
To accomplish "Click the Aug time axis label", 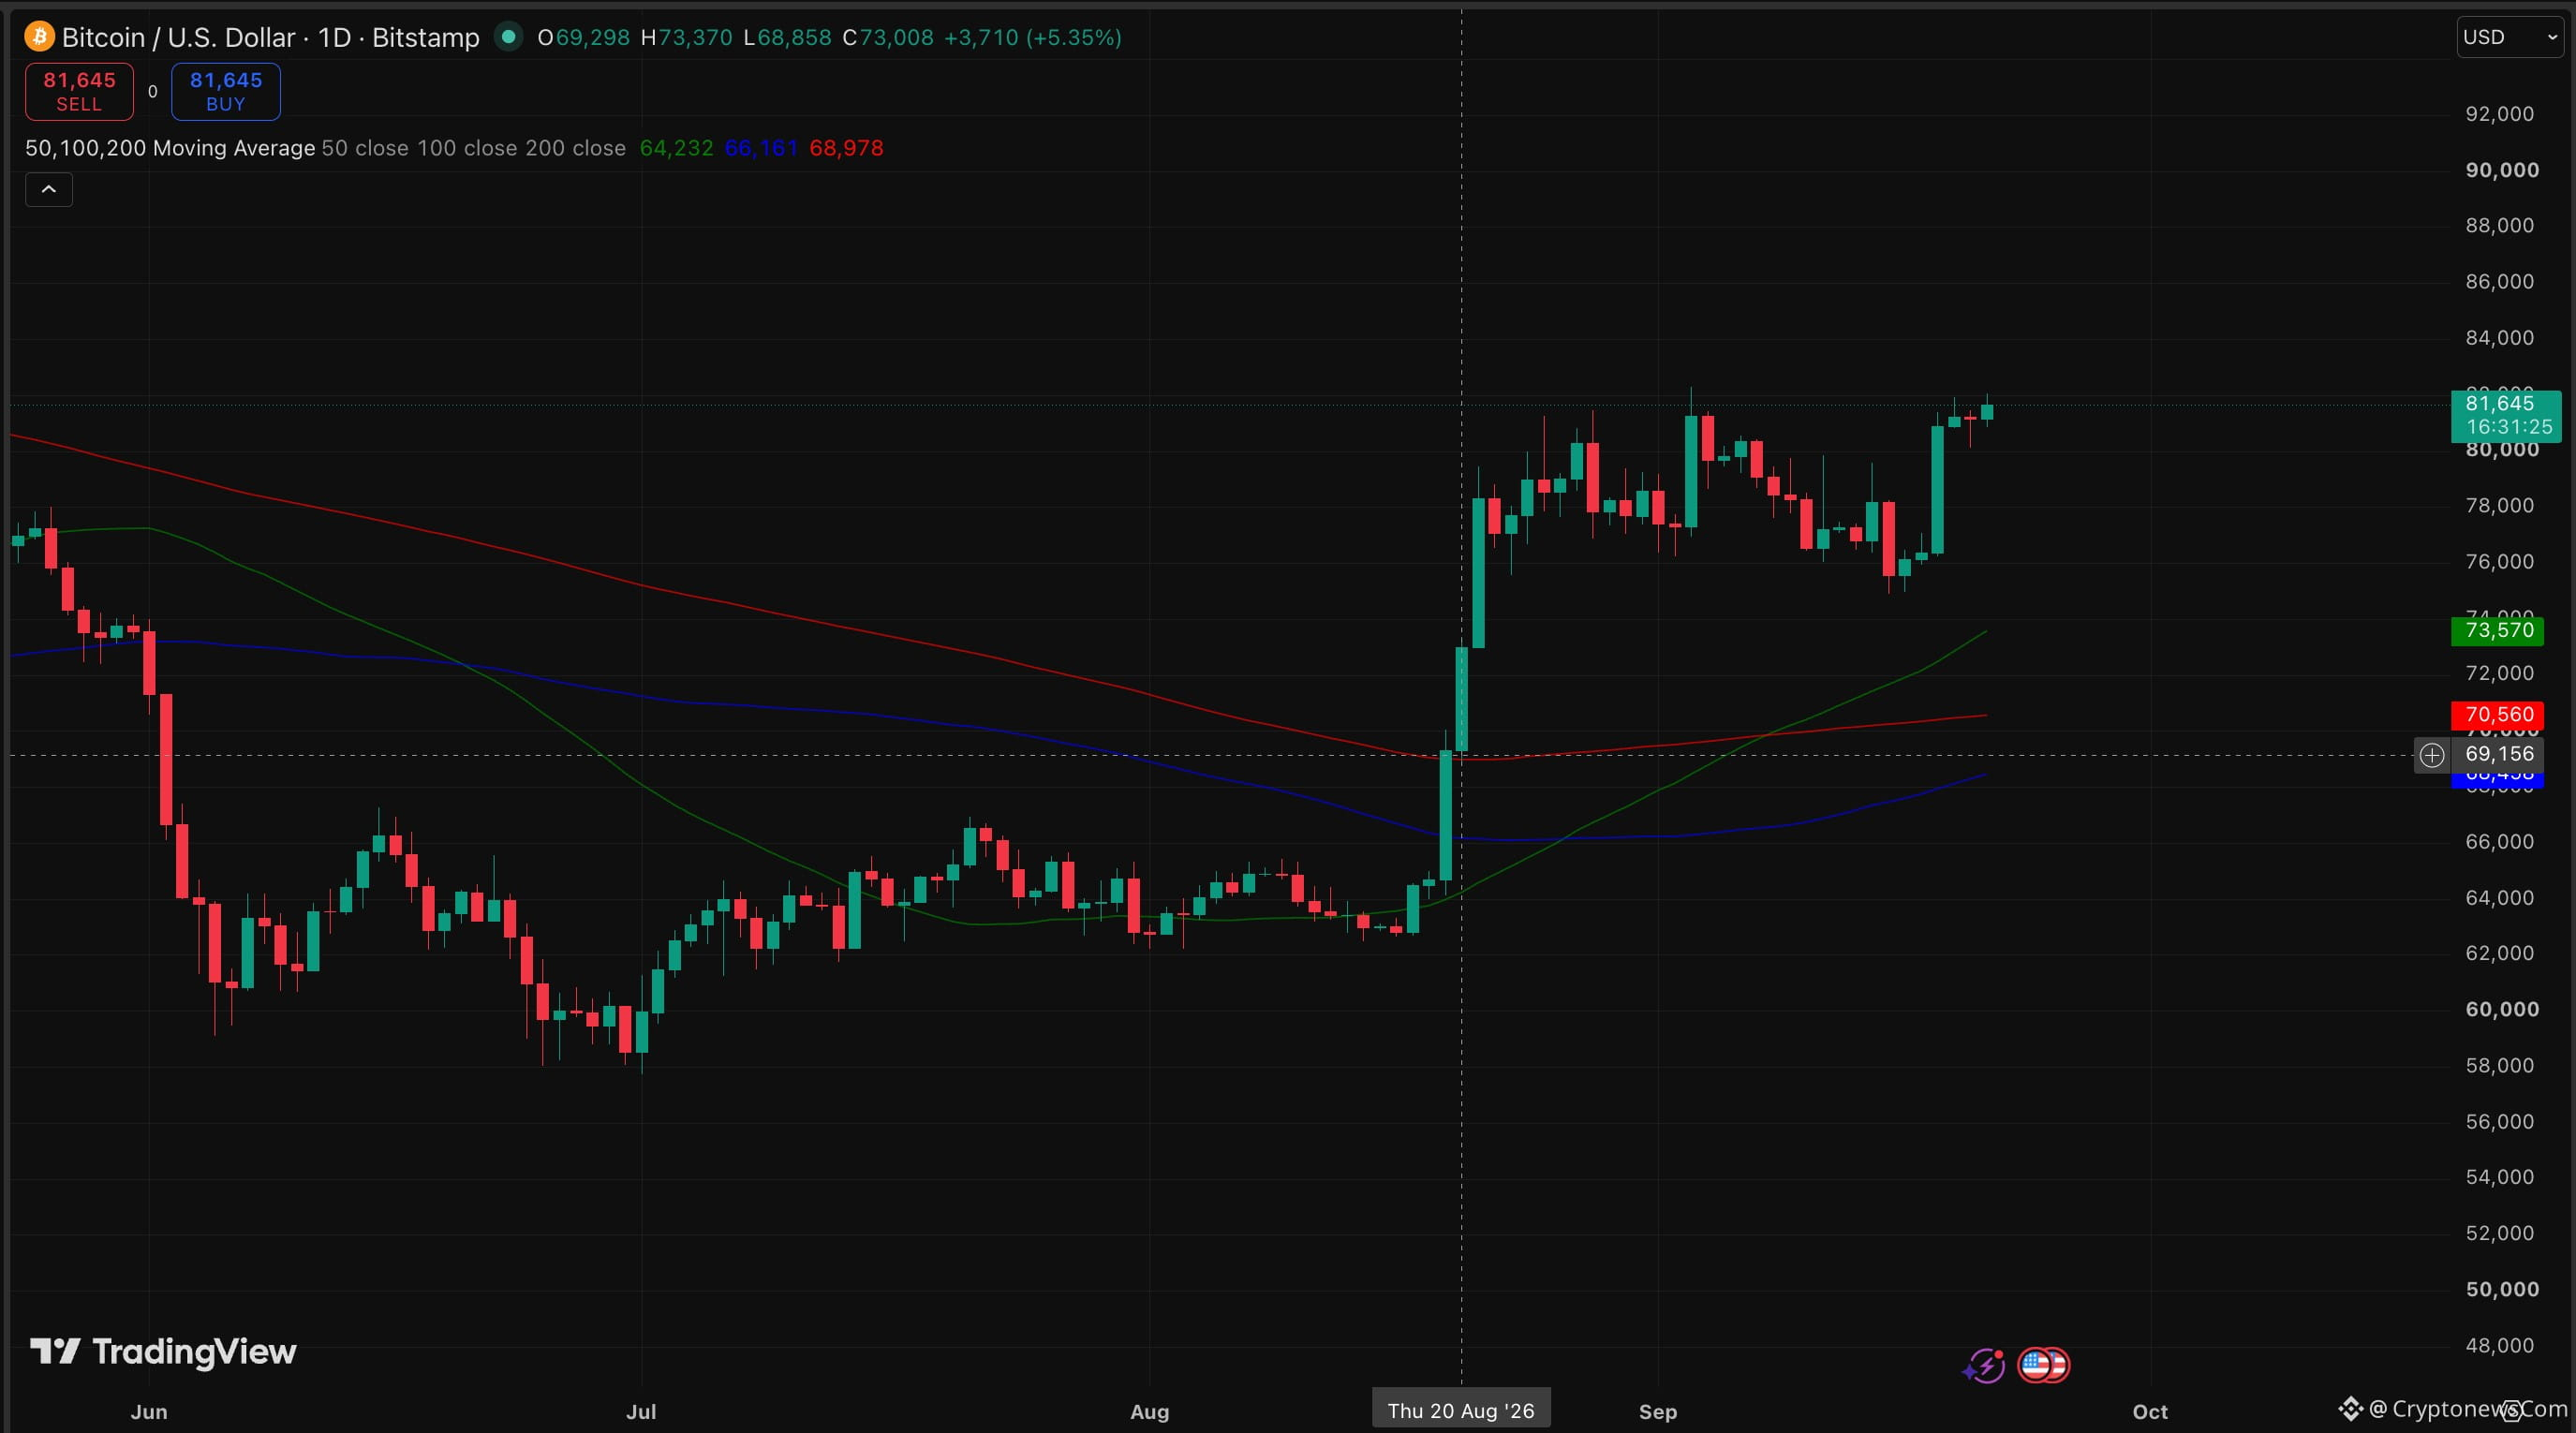I will [1149, 1412].
